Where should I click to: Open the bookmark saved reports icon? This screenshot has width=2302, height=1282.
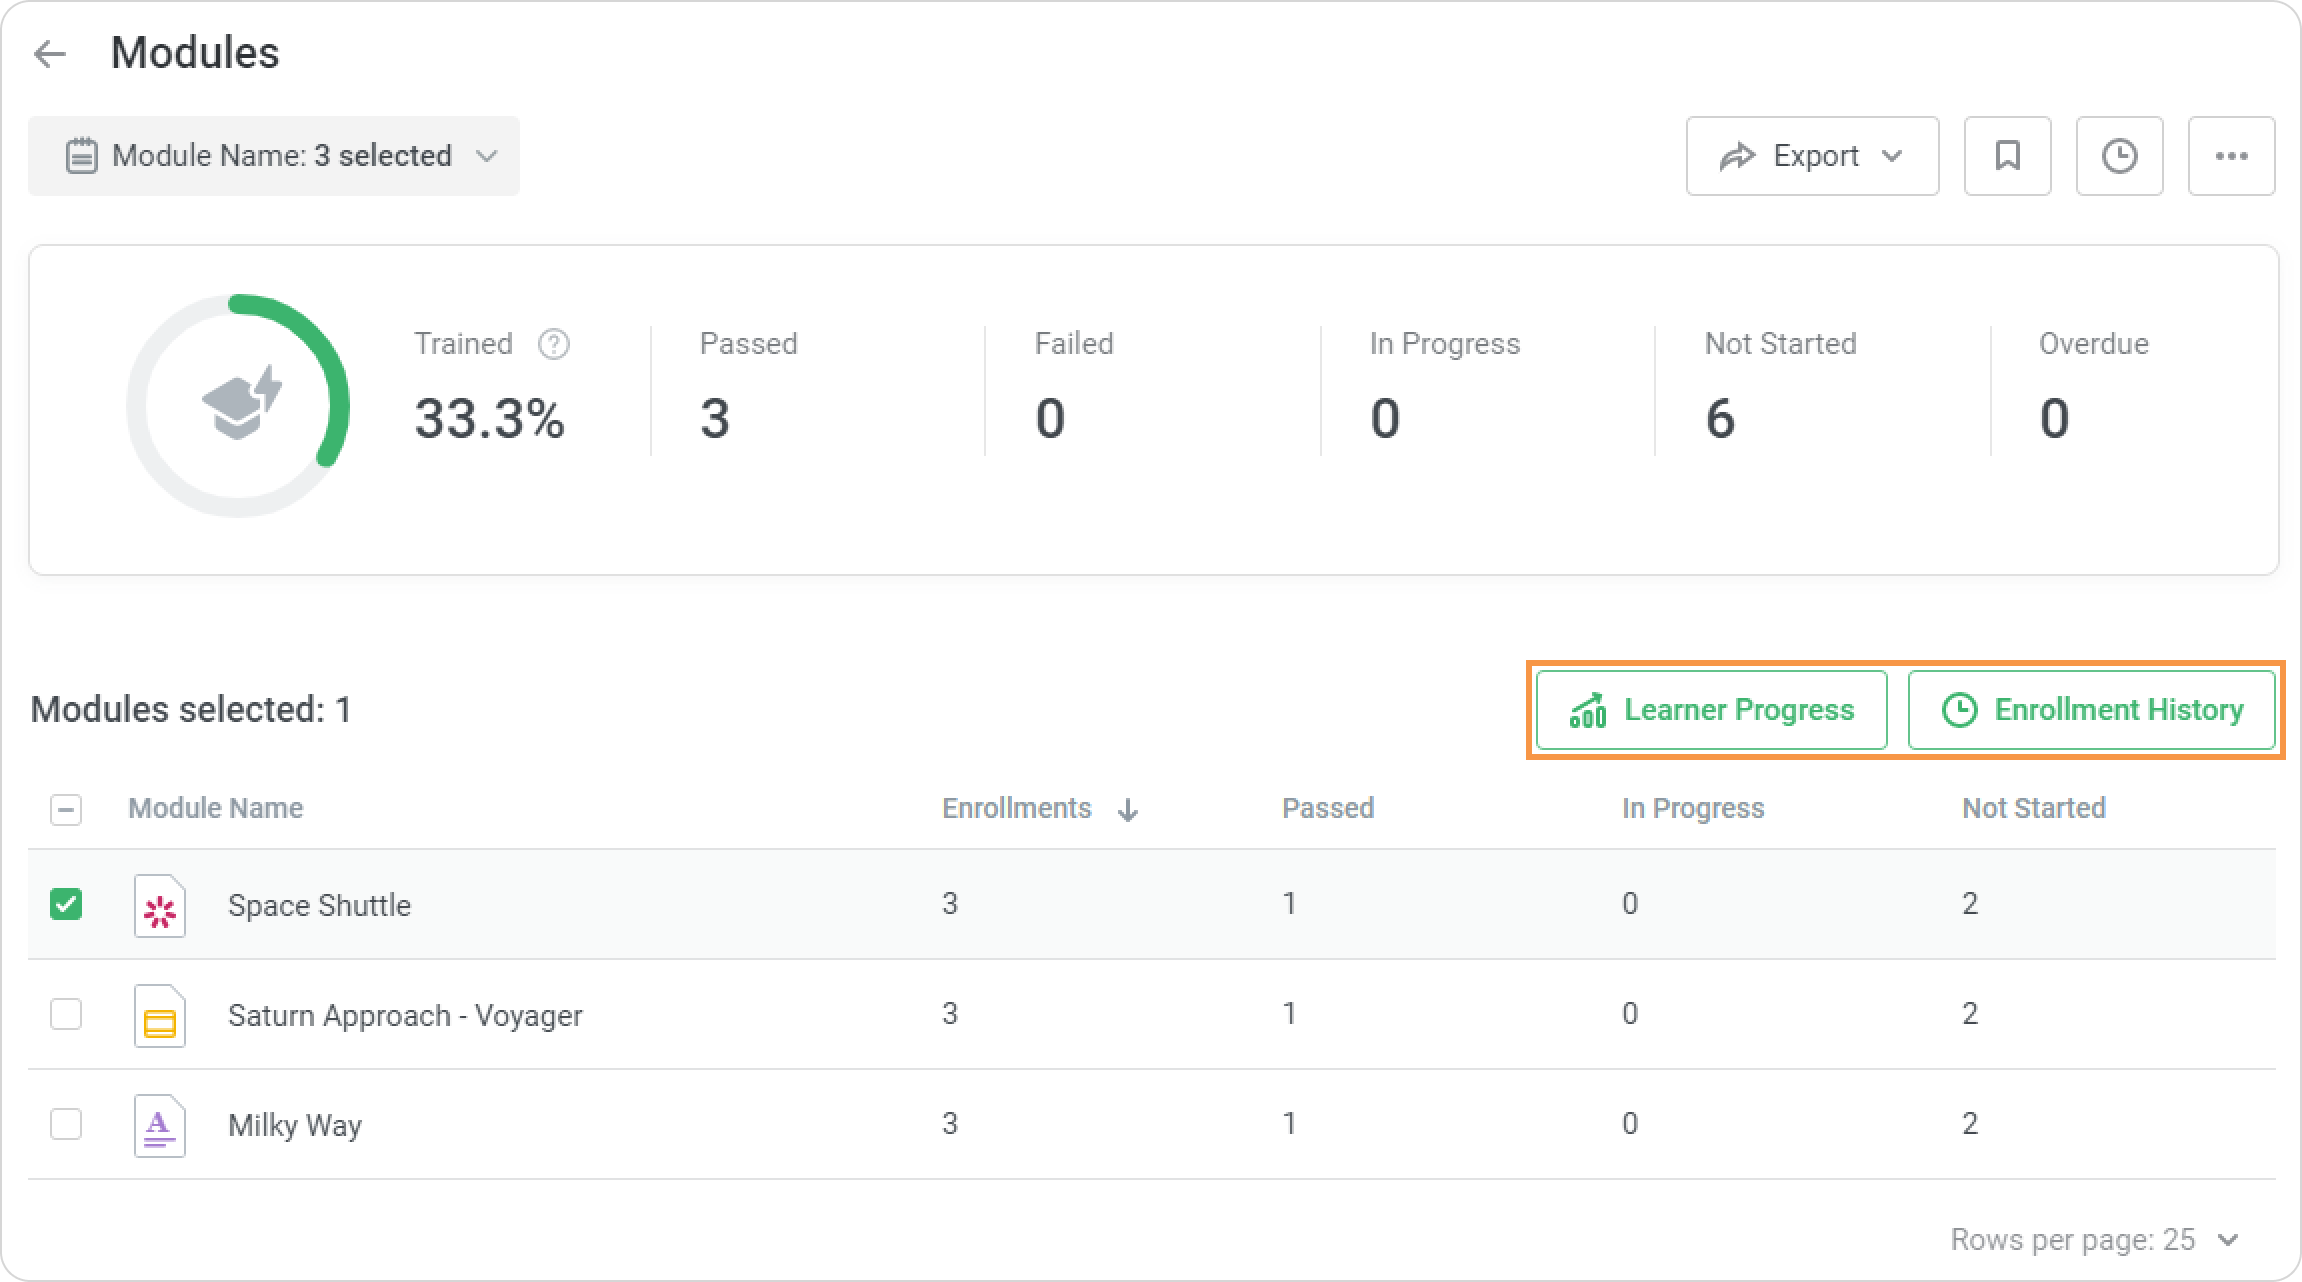2007,156
